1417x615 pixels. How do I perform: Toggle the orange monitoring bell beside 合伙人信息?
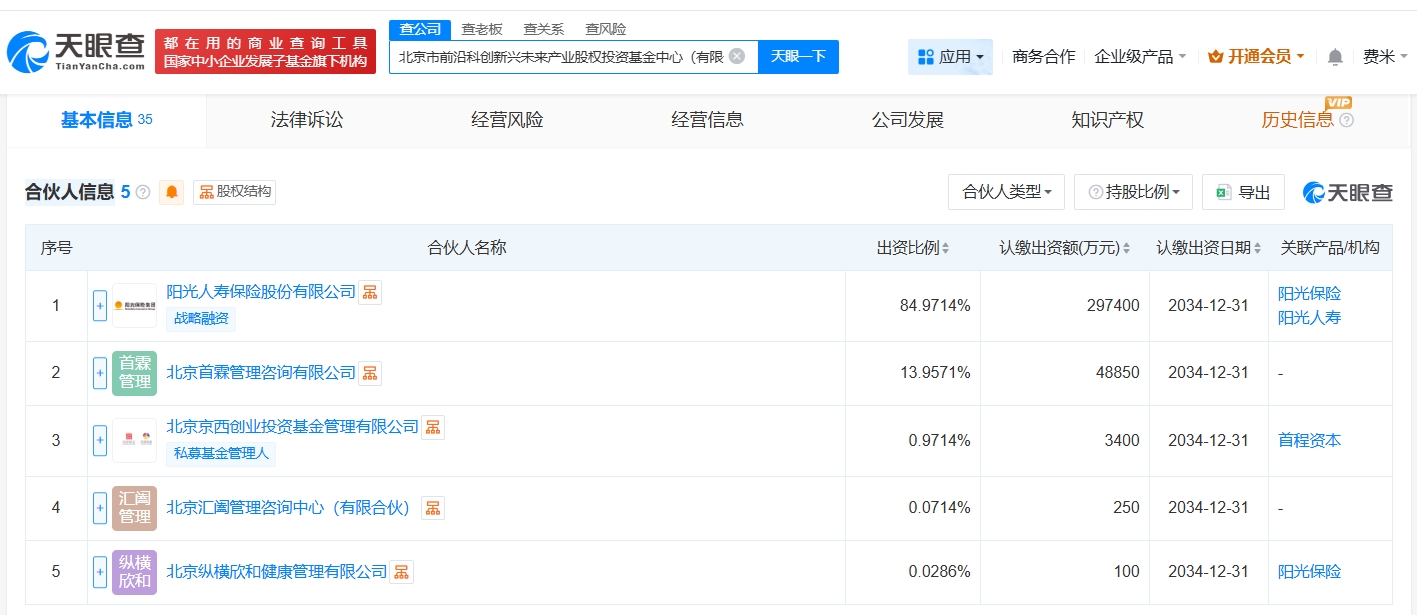click(x=173, y=192)
